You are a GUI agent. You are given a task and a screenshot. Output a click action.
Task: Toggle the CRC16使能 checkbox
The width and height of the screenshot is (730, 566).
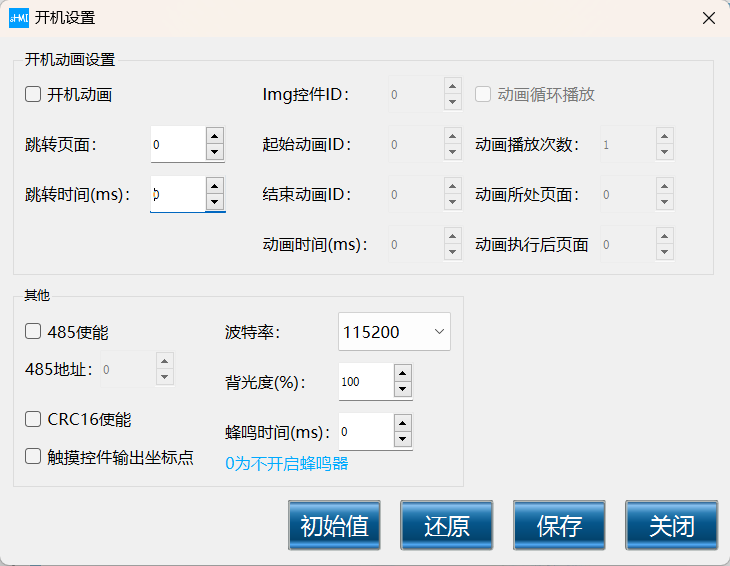pyautogui.click(x=33, y=419)
